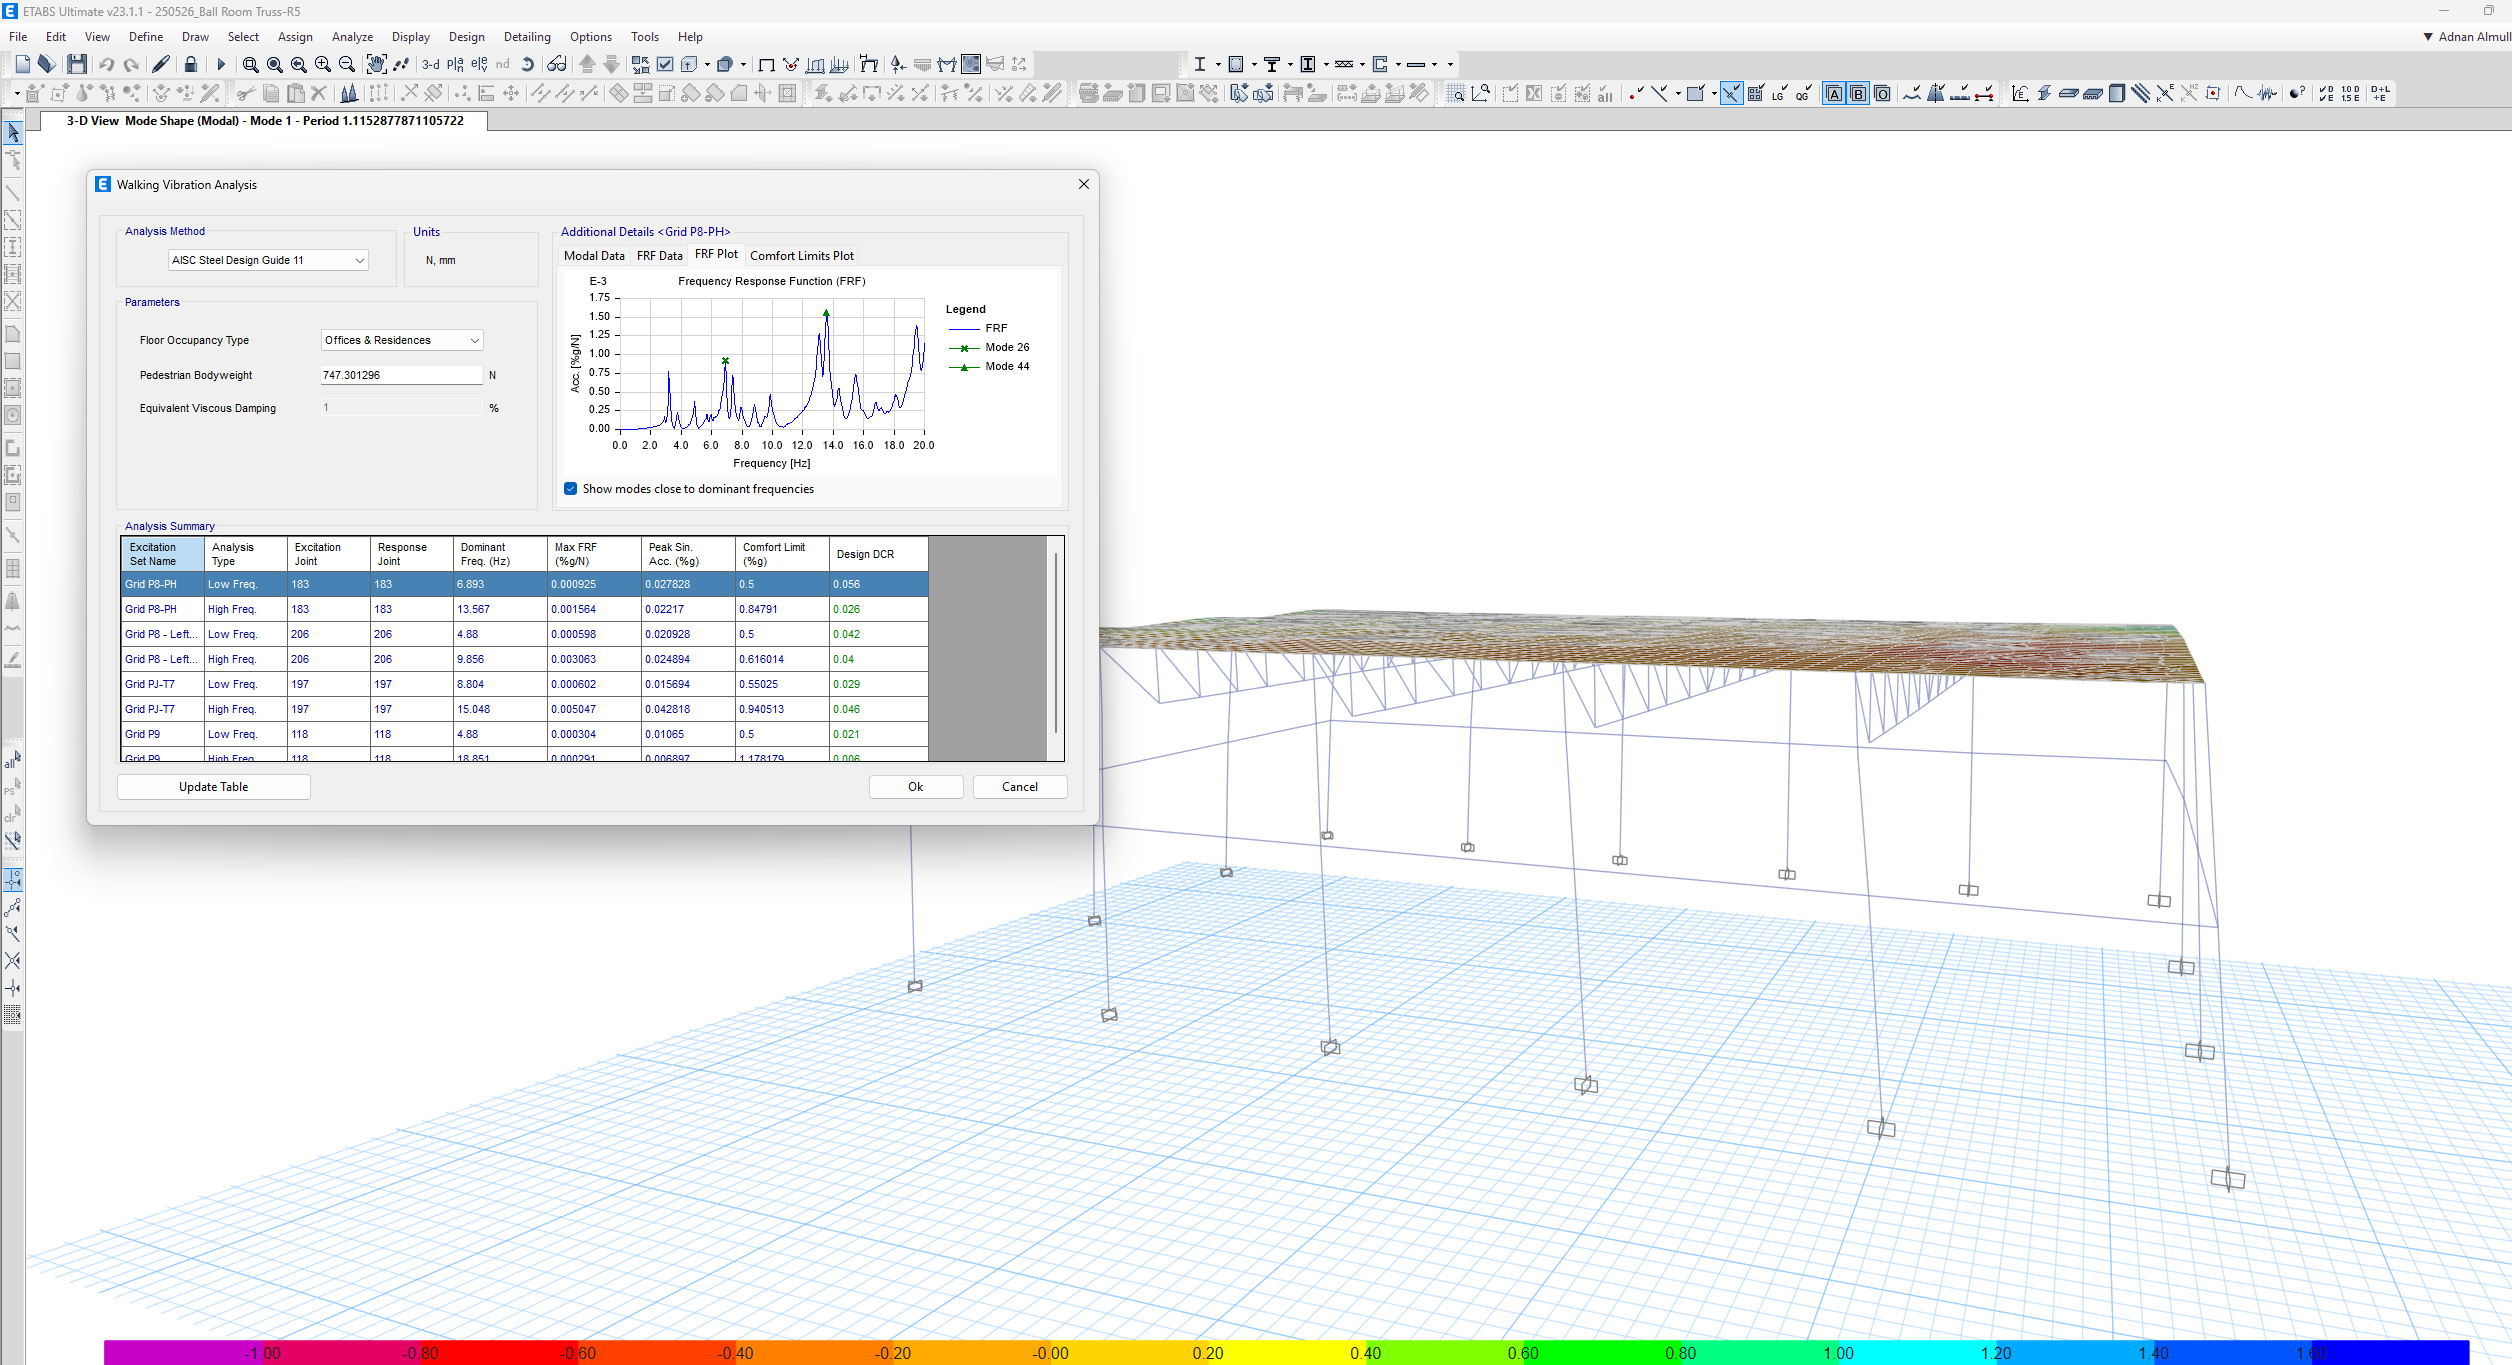Toggle Show modes close to dominant frequencies
This screenshot has width=2512, height=1365.
point(570,489)
